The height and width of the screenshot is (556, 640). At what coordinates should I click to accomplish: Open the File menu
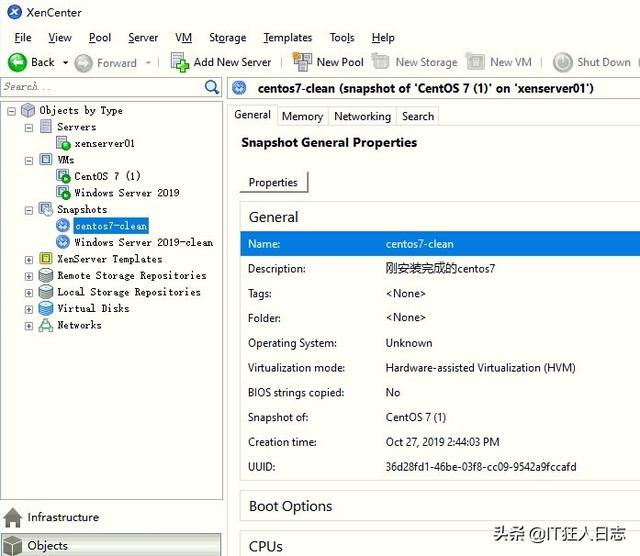(23, 38)
